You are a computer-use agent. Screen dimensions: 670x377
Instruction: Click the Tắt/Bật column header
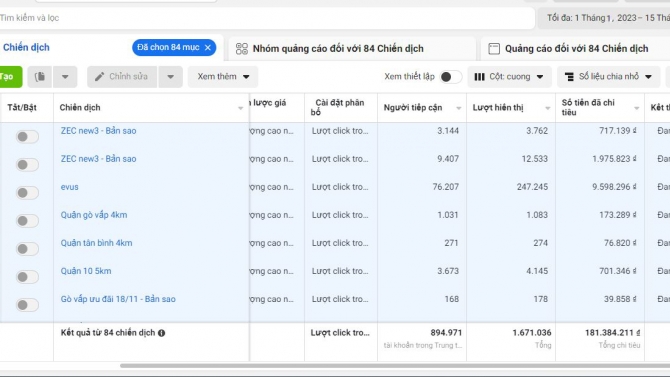click(22, 108)
